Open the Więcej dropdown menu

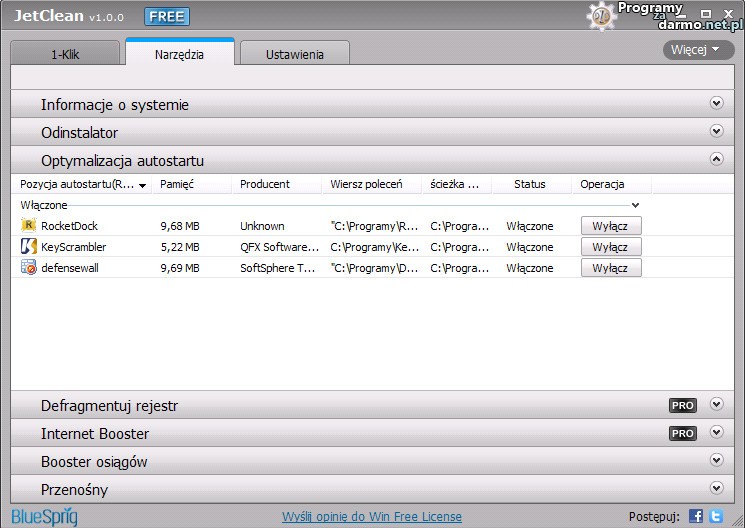pos(697,49)
